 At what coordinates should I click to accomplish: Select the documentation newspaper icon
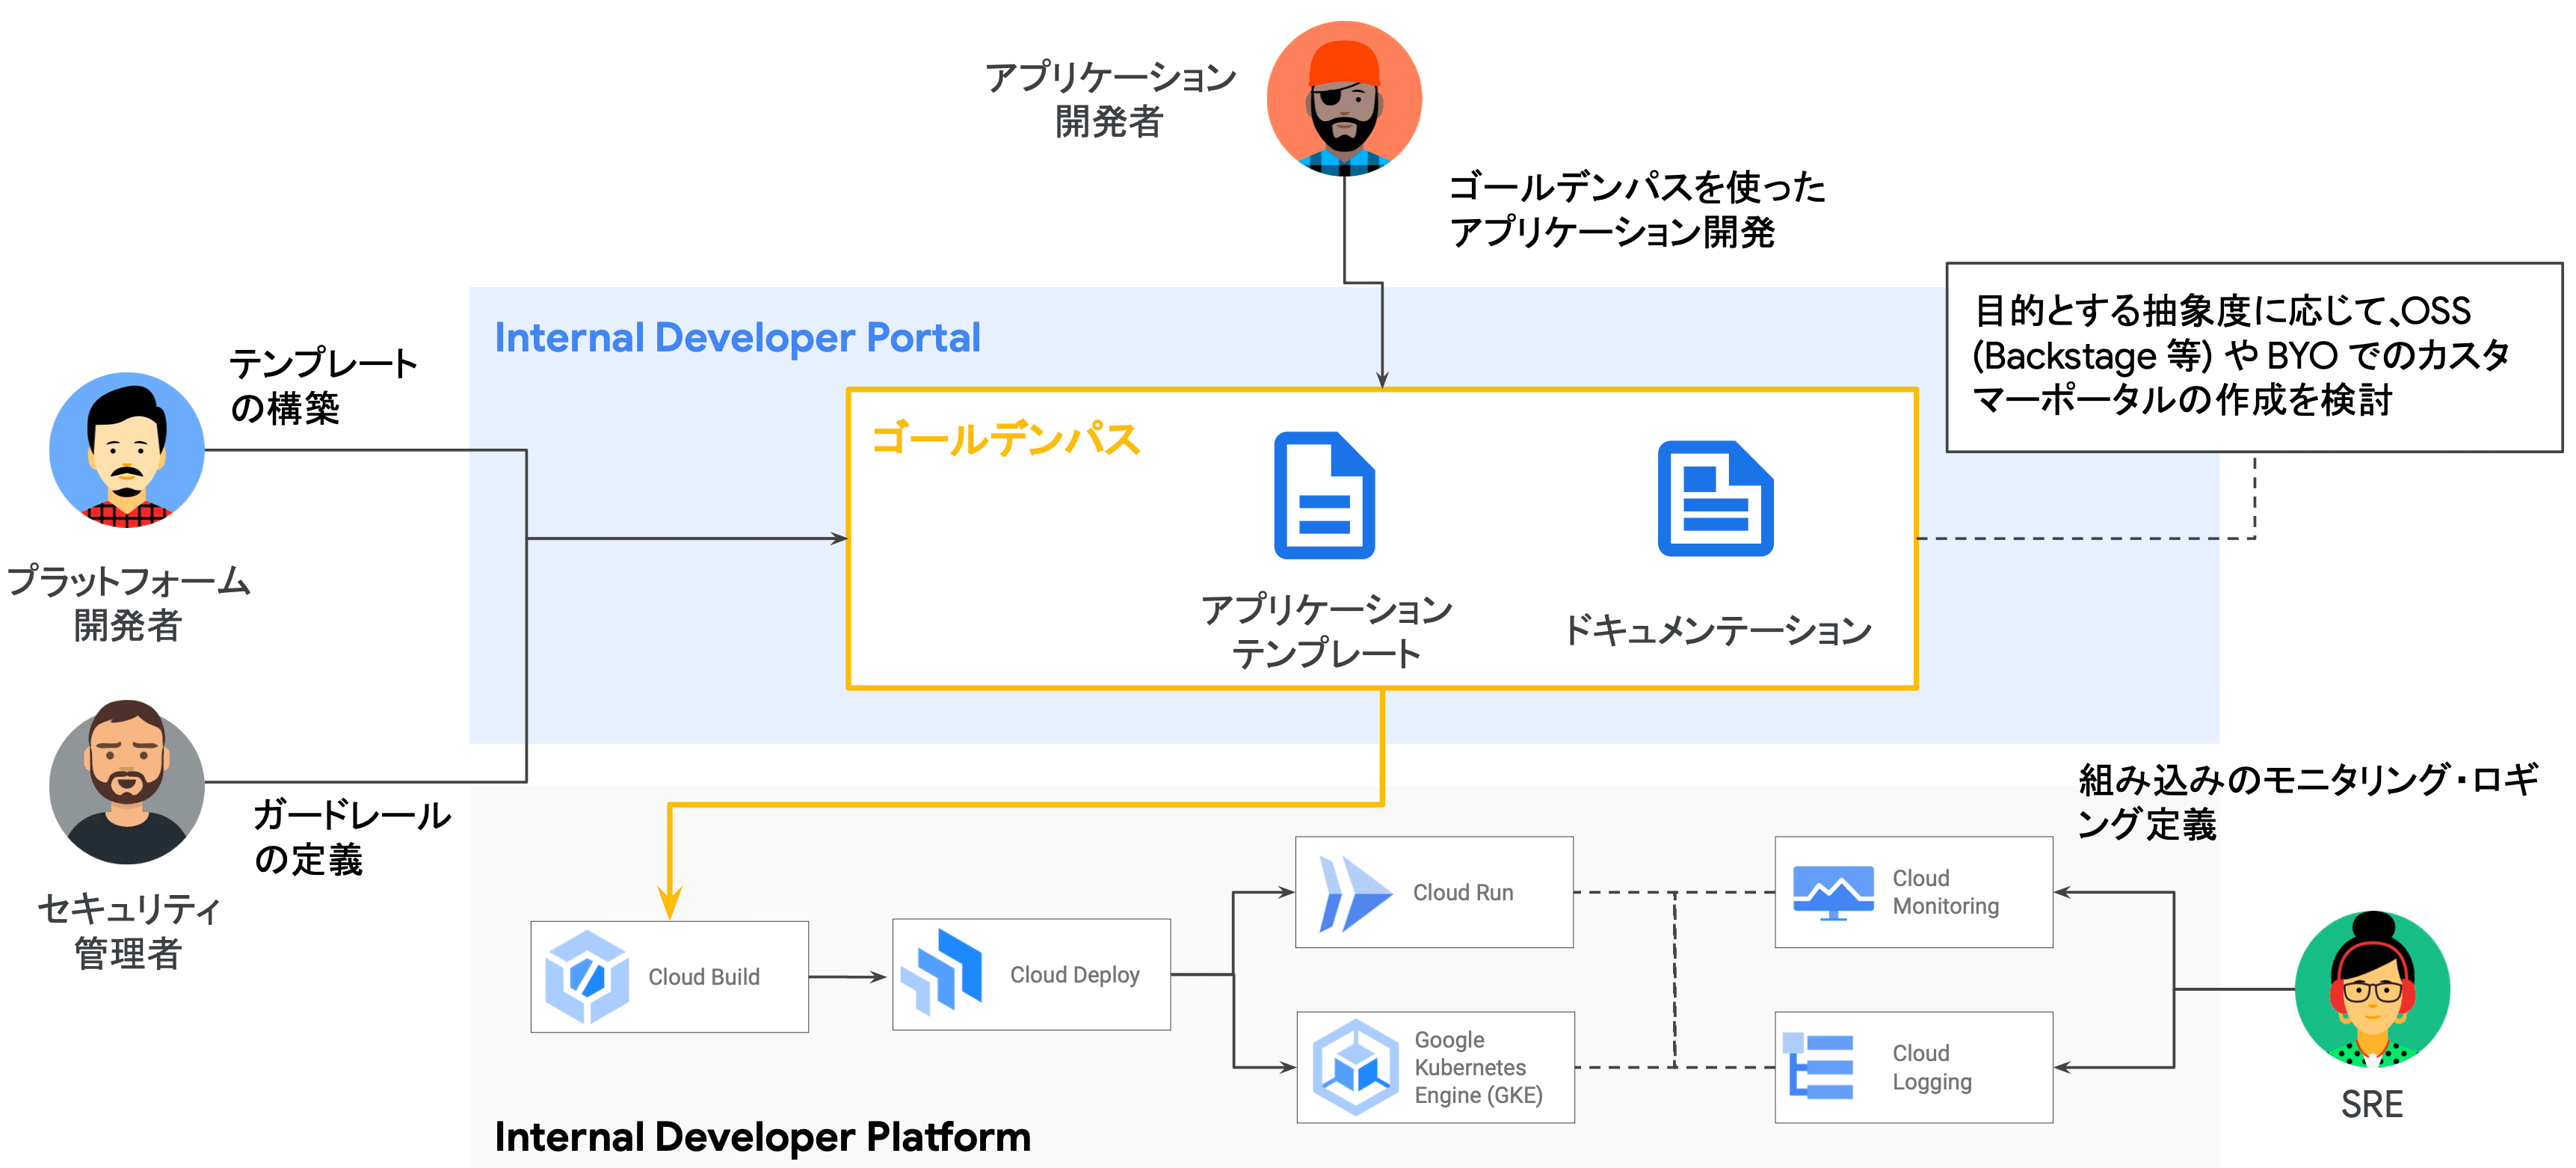click(x=1715, y=498)
